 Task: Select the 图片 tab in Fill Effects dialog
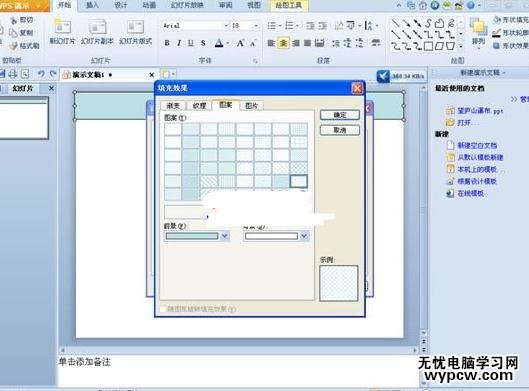pyautogui.click(x=252, y=106)
